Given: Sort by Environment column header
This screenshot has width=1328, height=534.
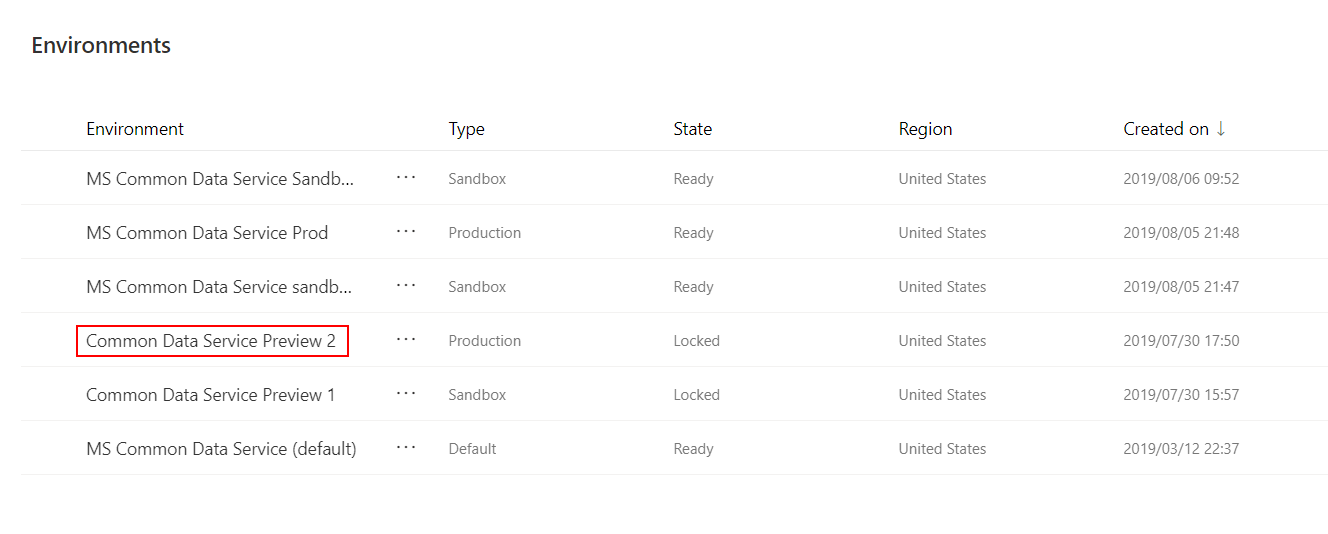Looking at the screenshot, I should tap(135, 129).
